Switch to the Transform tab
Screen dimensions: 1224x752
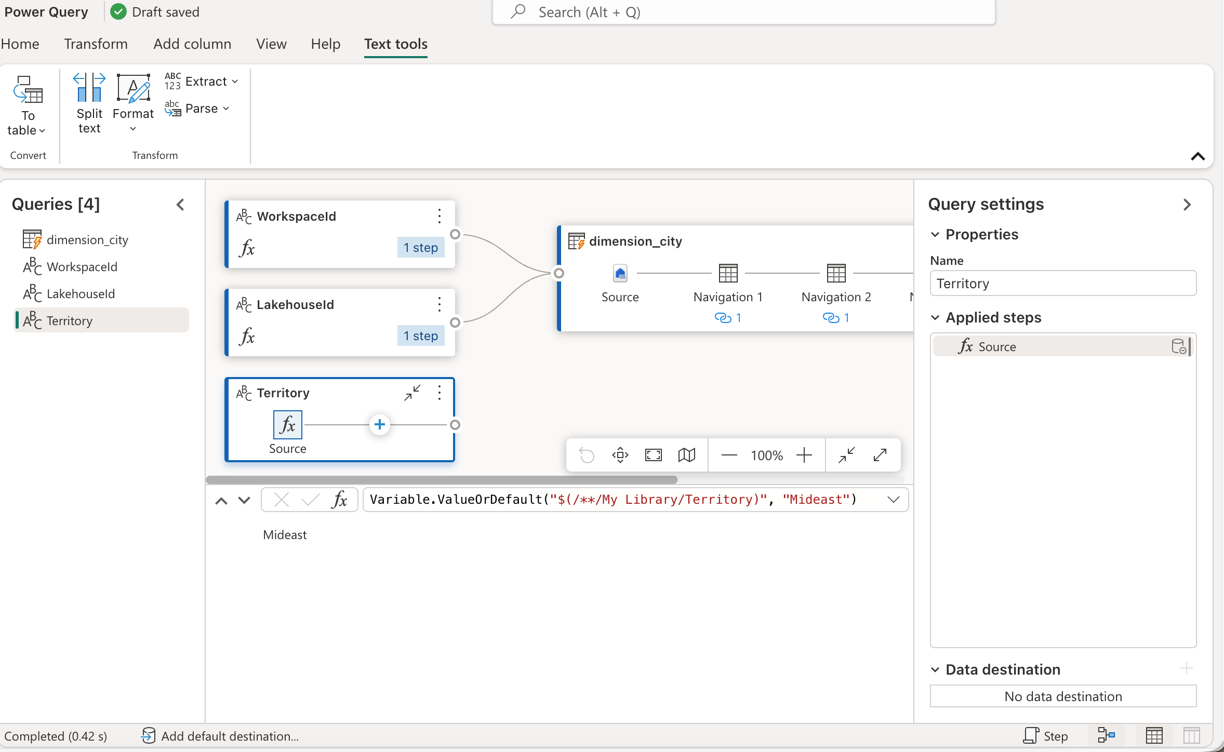coord(95,44)
